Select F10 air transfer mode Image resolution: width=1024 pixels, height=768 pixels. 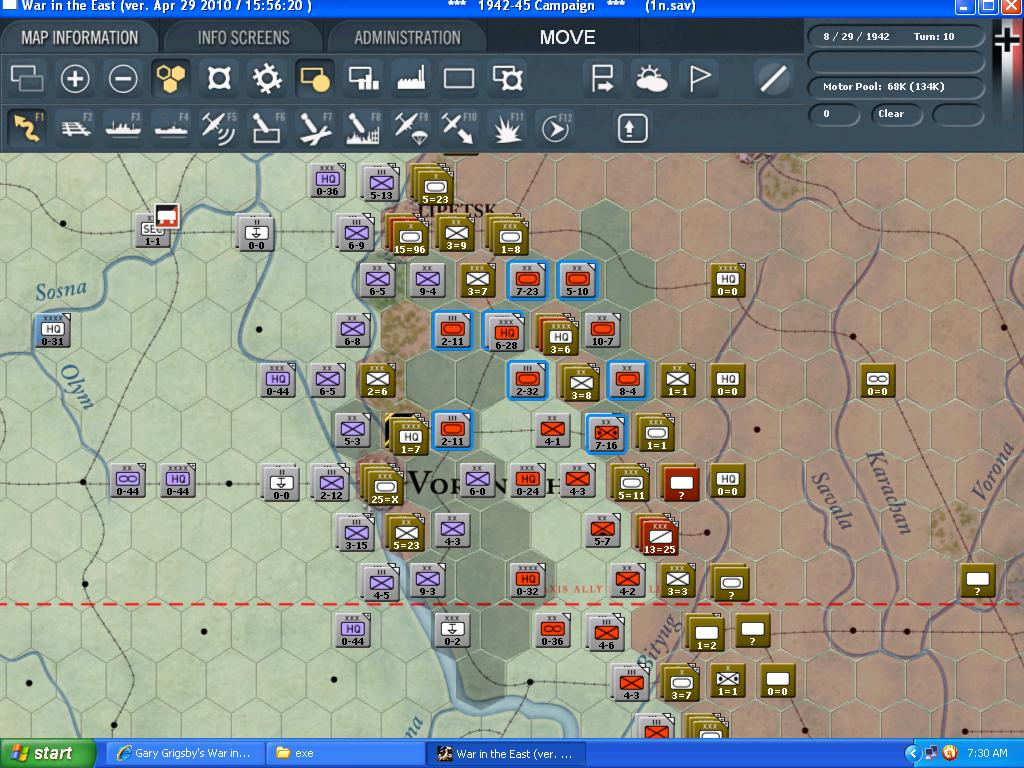click(x=458, y=127)
